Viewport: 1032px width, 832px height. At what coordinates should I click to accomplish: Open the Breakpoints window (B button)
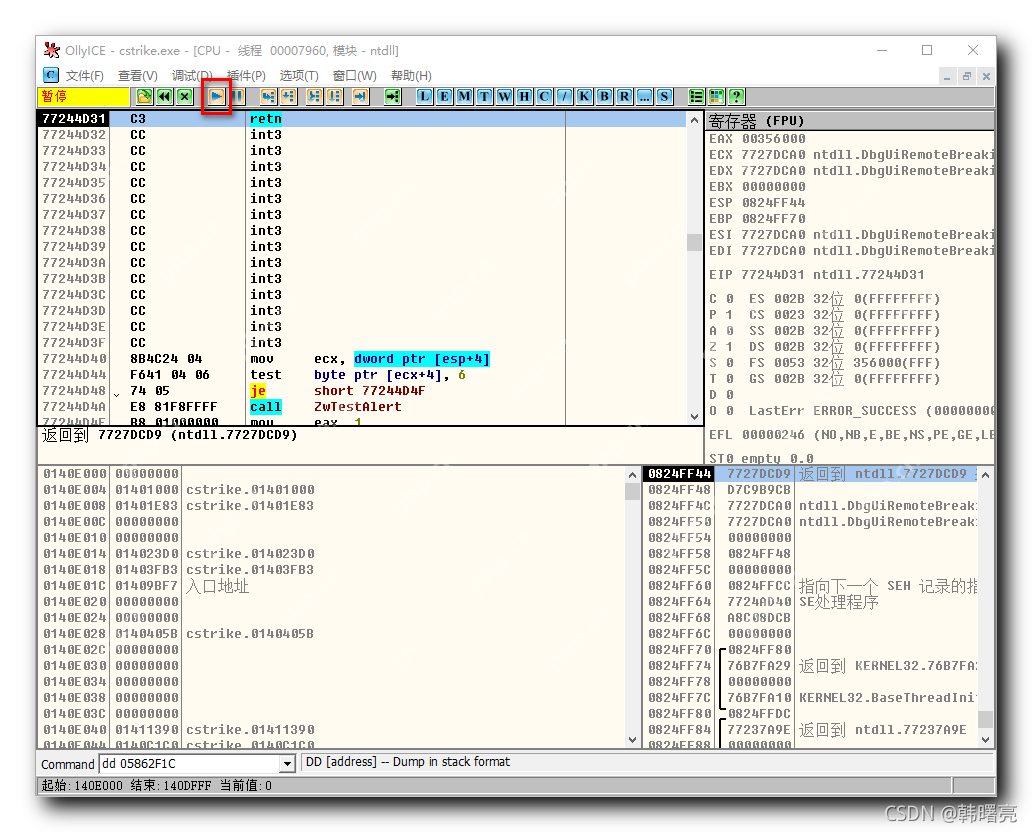point(604,97)
